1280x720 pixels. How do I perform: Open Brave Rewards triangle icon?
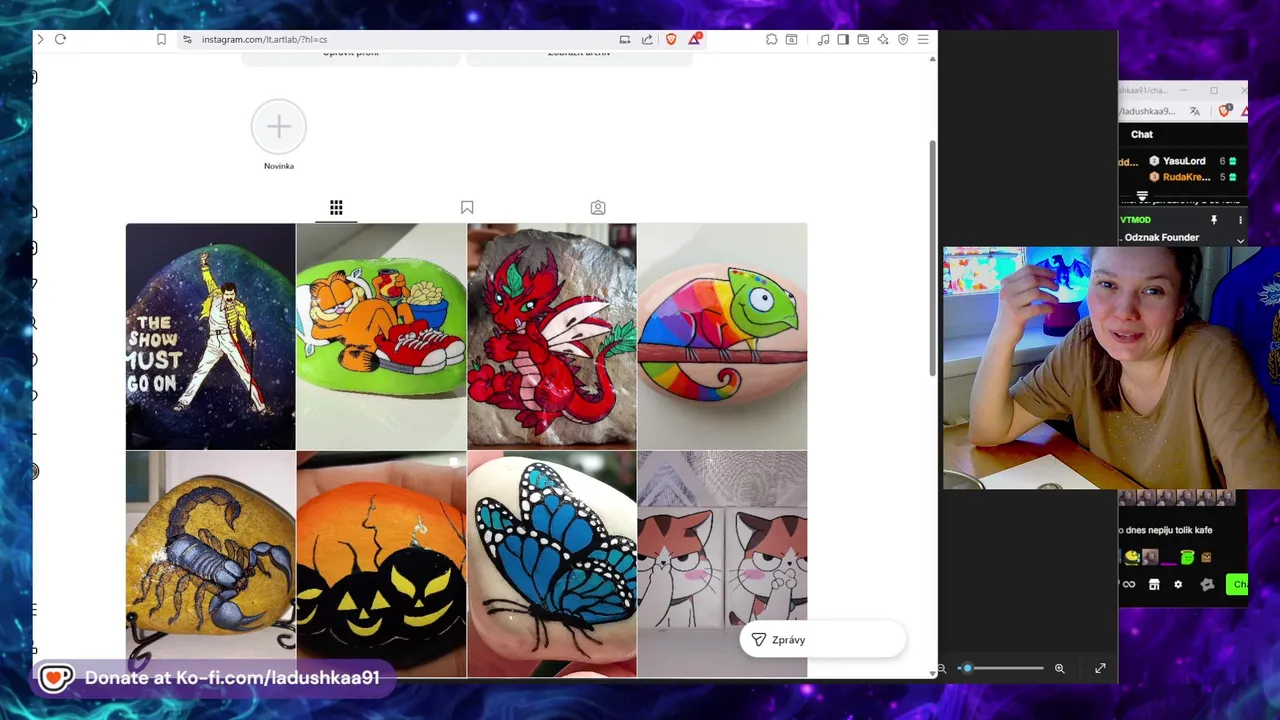click(694, 39)
